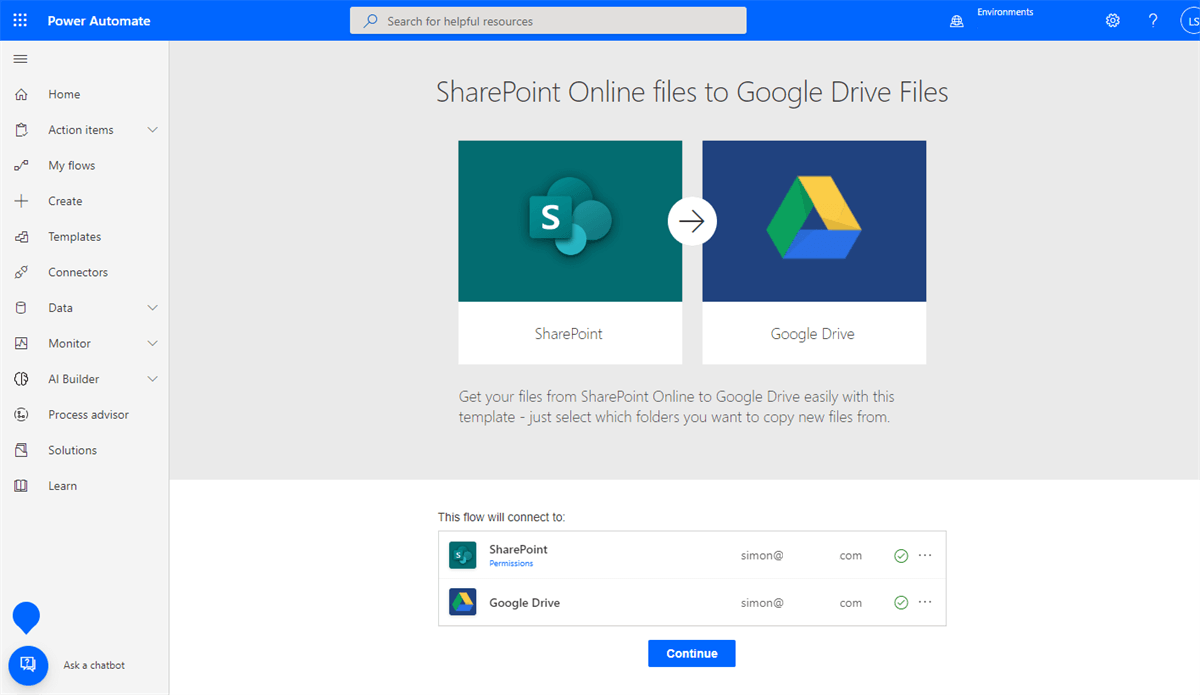Click the Action items clipboard icon
Viewport: 1200px width, 695px height.
tap(21, 130)
